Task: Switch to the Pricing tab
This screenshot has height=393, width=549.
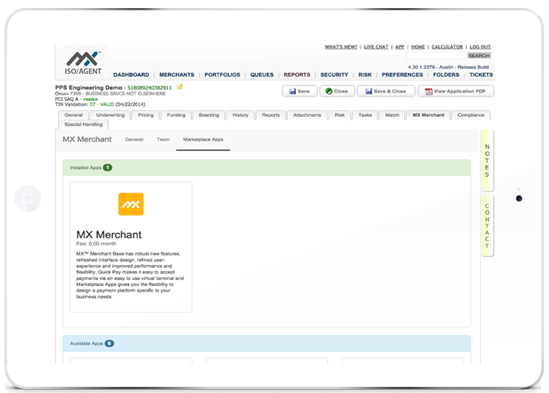Action: coord(146,115)
